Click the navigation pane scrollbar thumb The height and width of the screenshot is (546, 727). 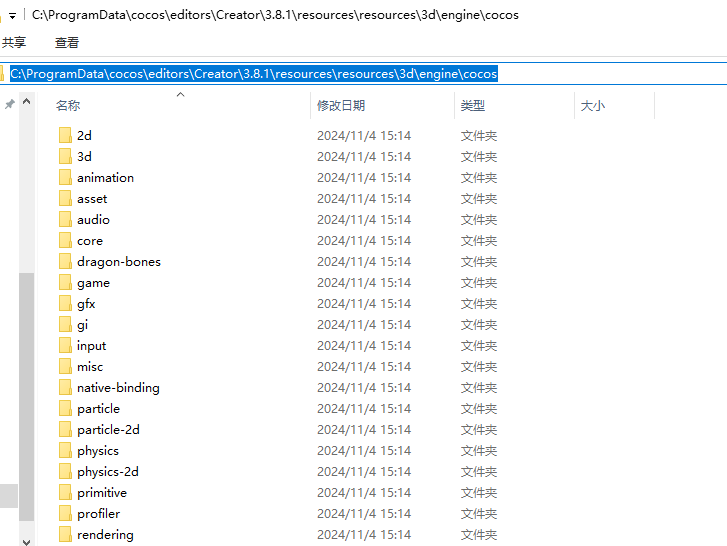coord(26,397)
